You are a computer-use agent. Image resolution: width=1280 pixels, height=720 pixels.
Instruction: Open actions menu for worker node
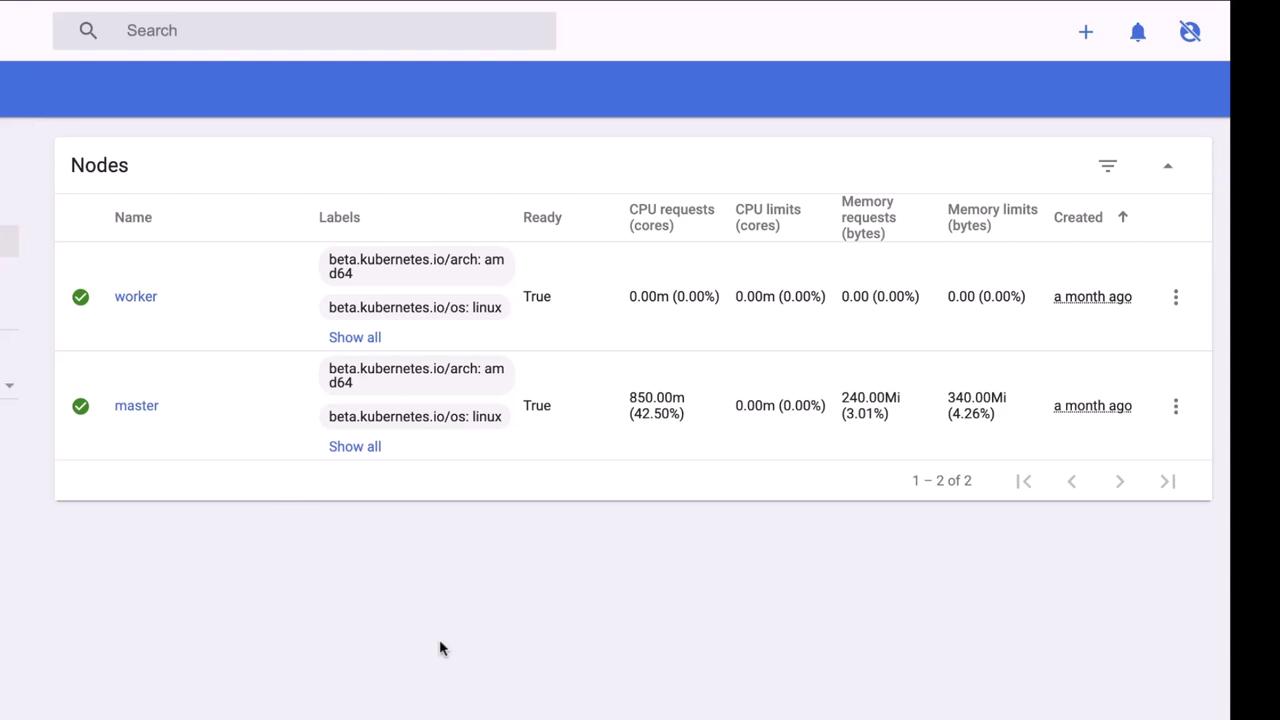click(x=1175, y=297)
